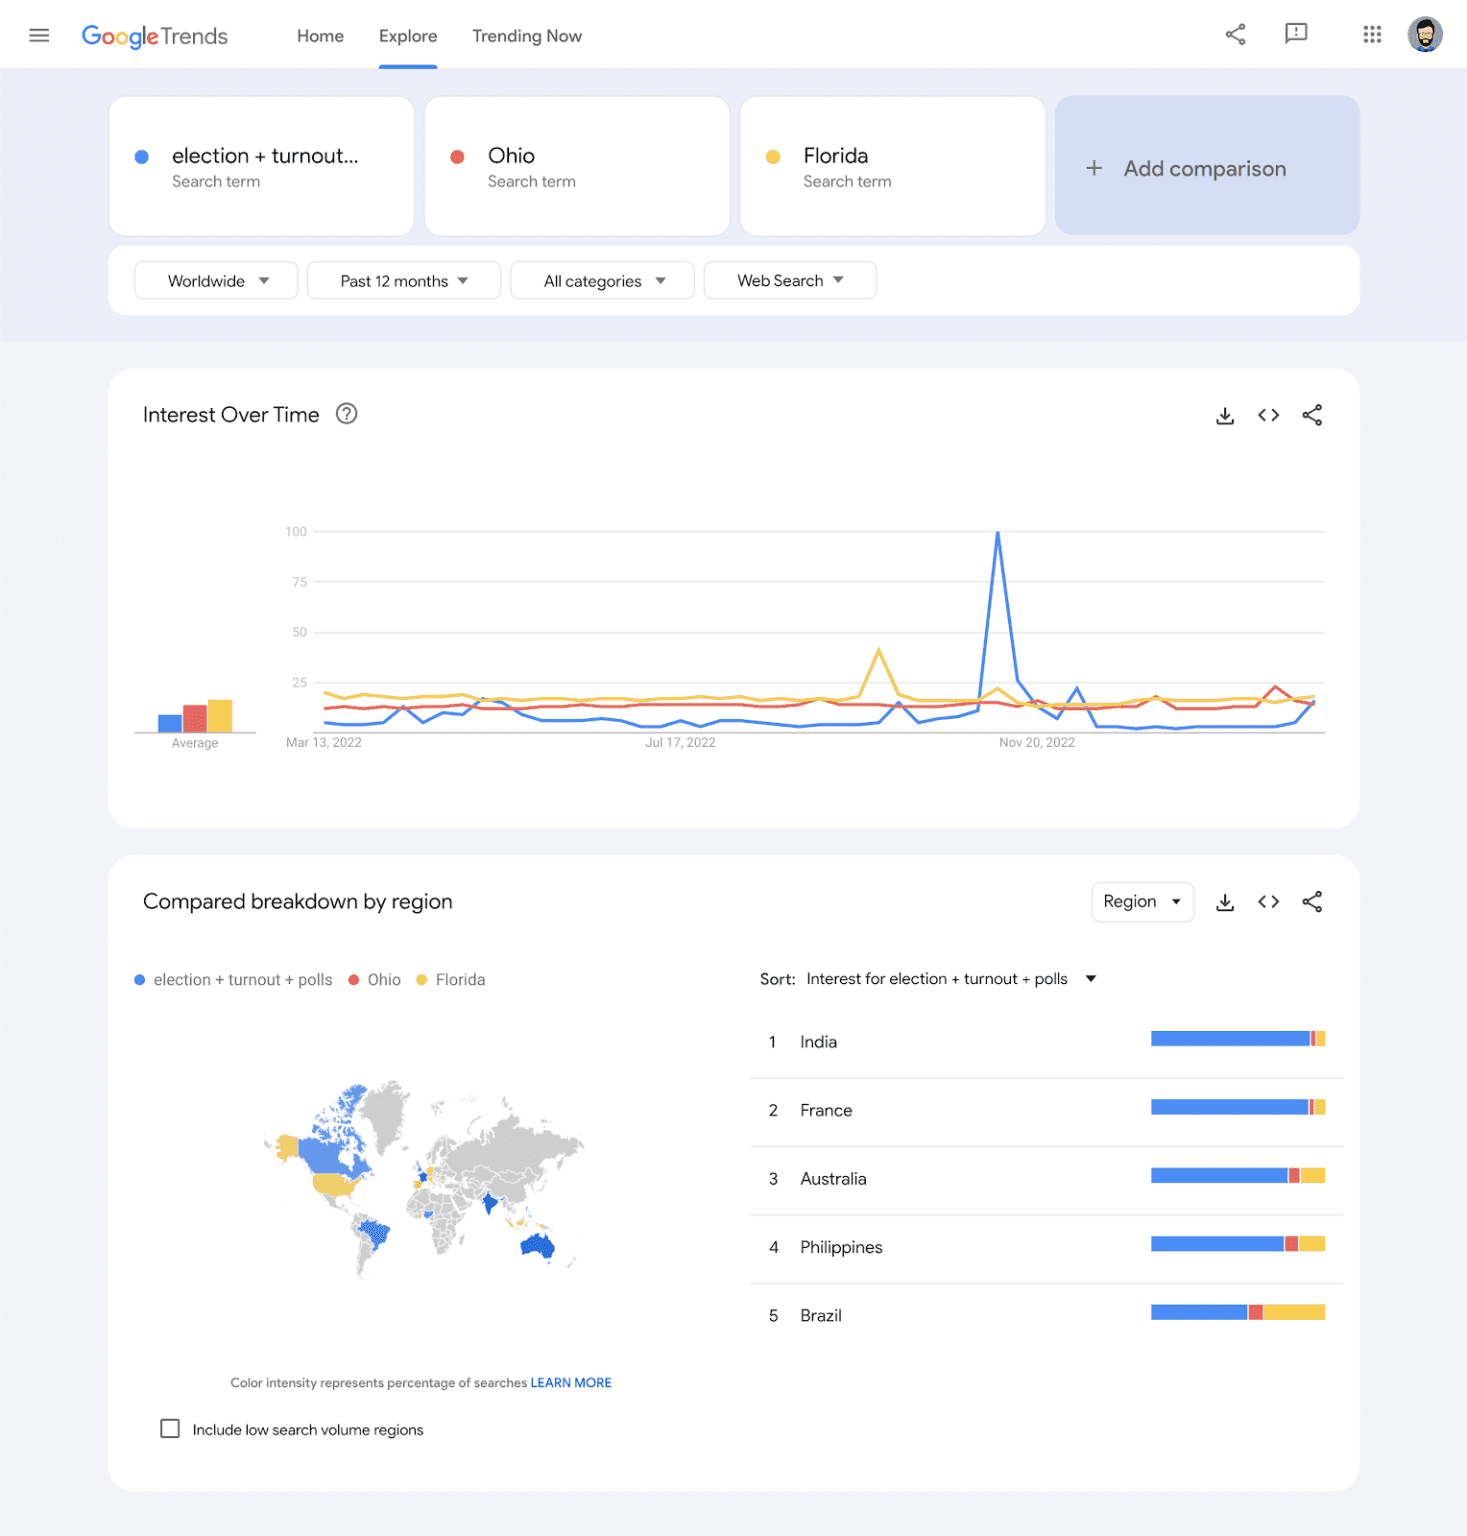Viewport: 1467px width, 1536px height.
Task: Download the regional breakdown data
Action: point(1224,901)
